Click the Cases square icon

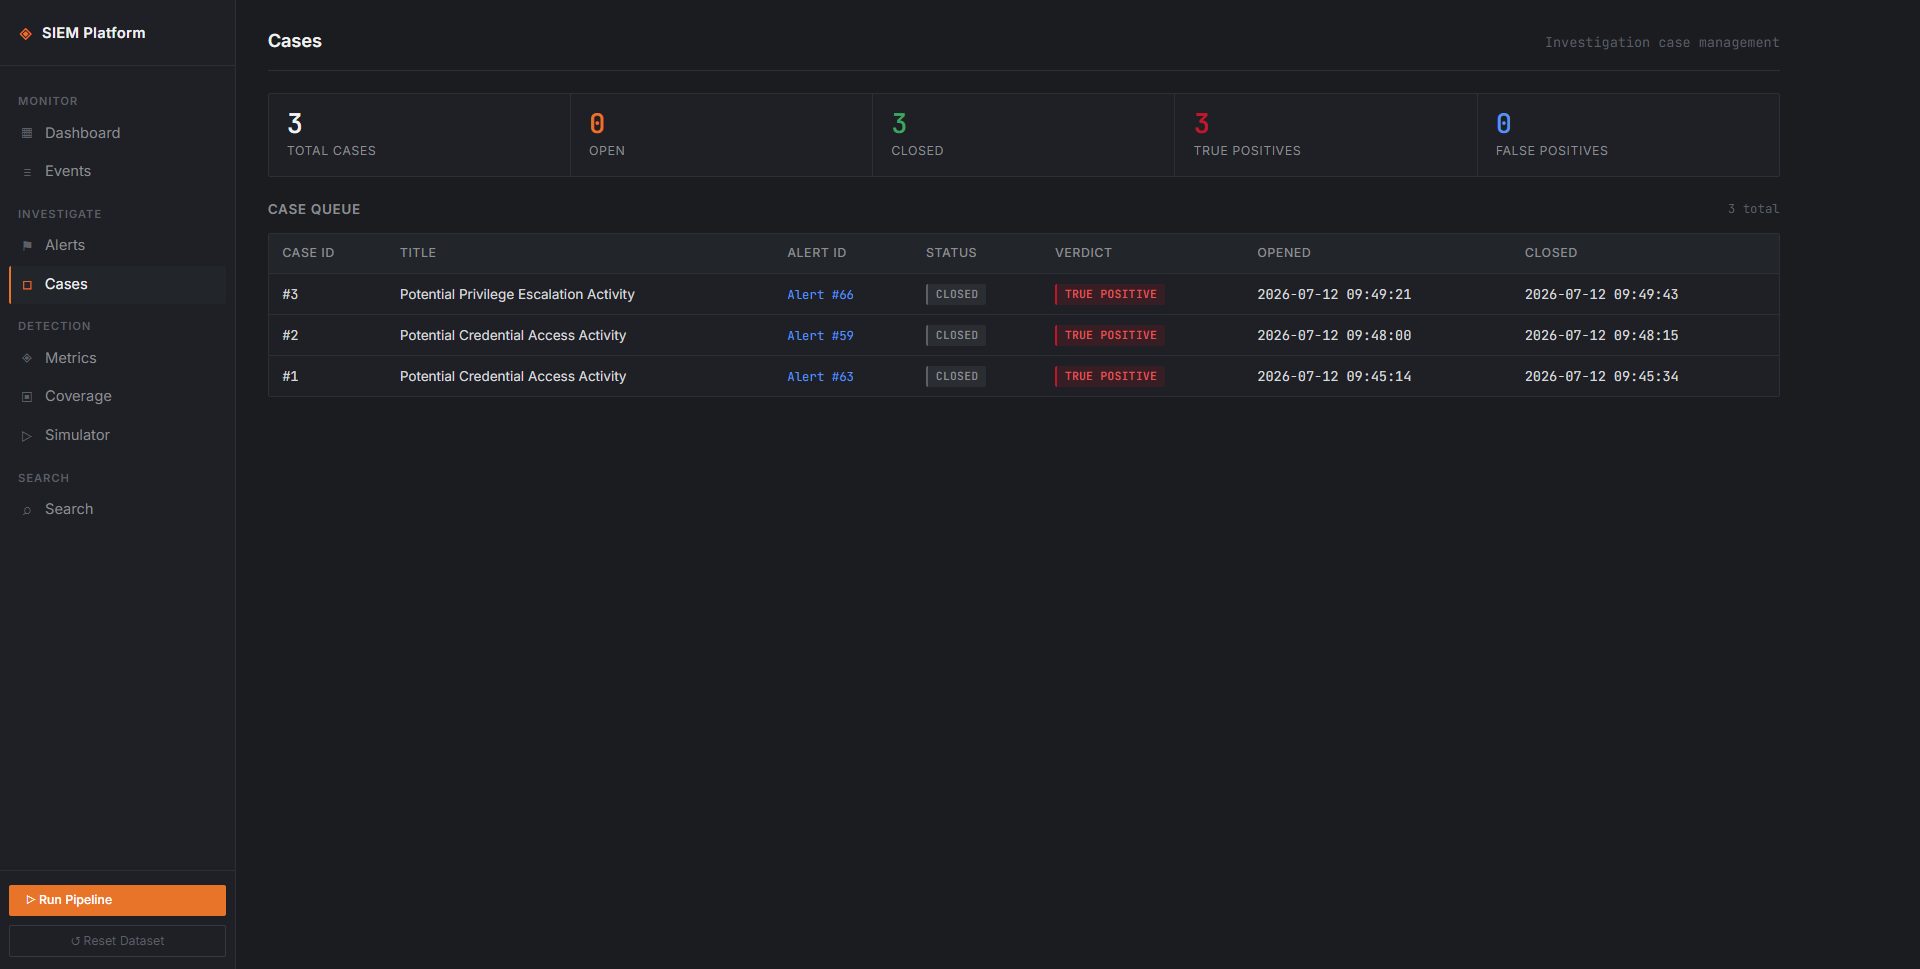27,285
